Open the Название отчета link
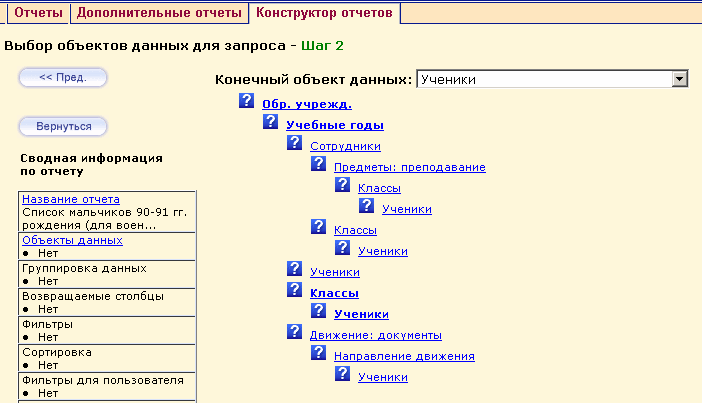Image resolution: width=702 pixels, height=403 pixels. (71, 199)
